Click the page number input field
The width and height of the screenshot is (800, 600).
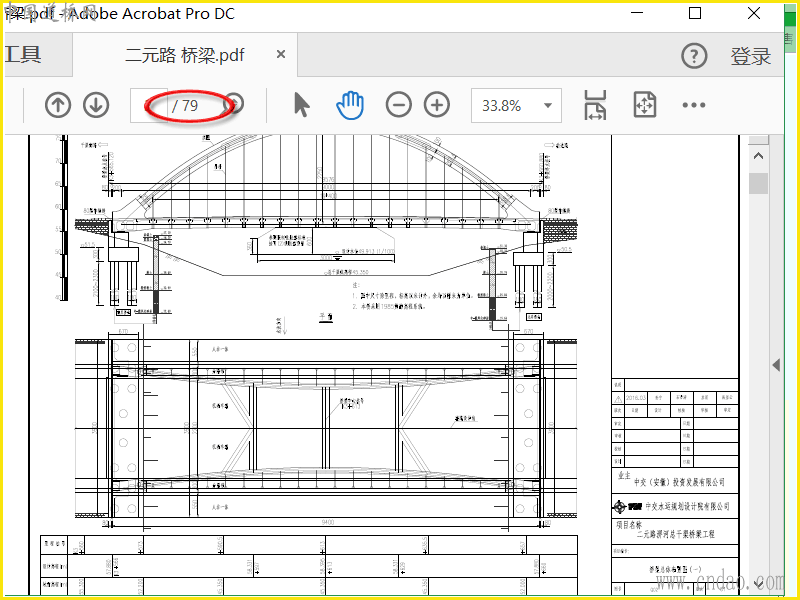pyautogui.click(x=149, y=106)
